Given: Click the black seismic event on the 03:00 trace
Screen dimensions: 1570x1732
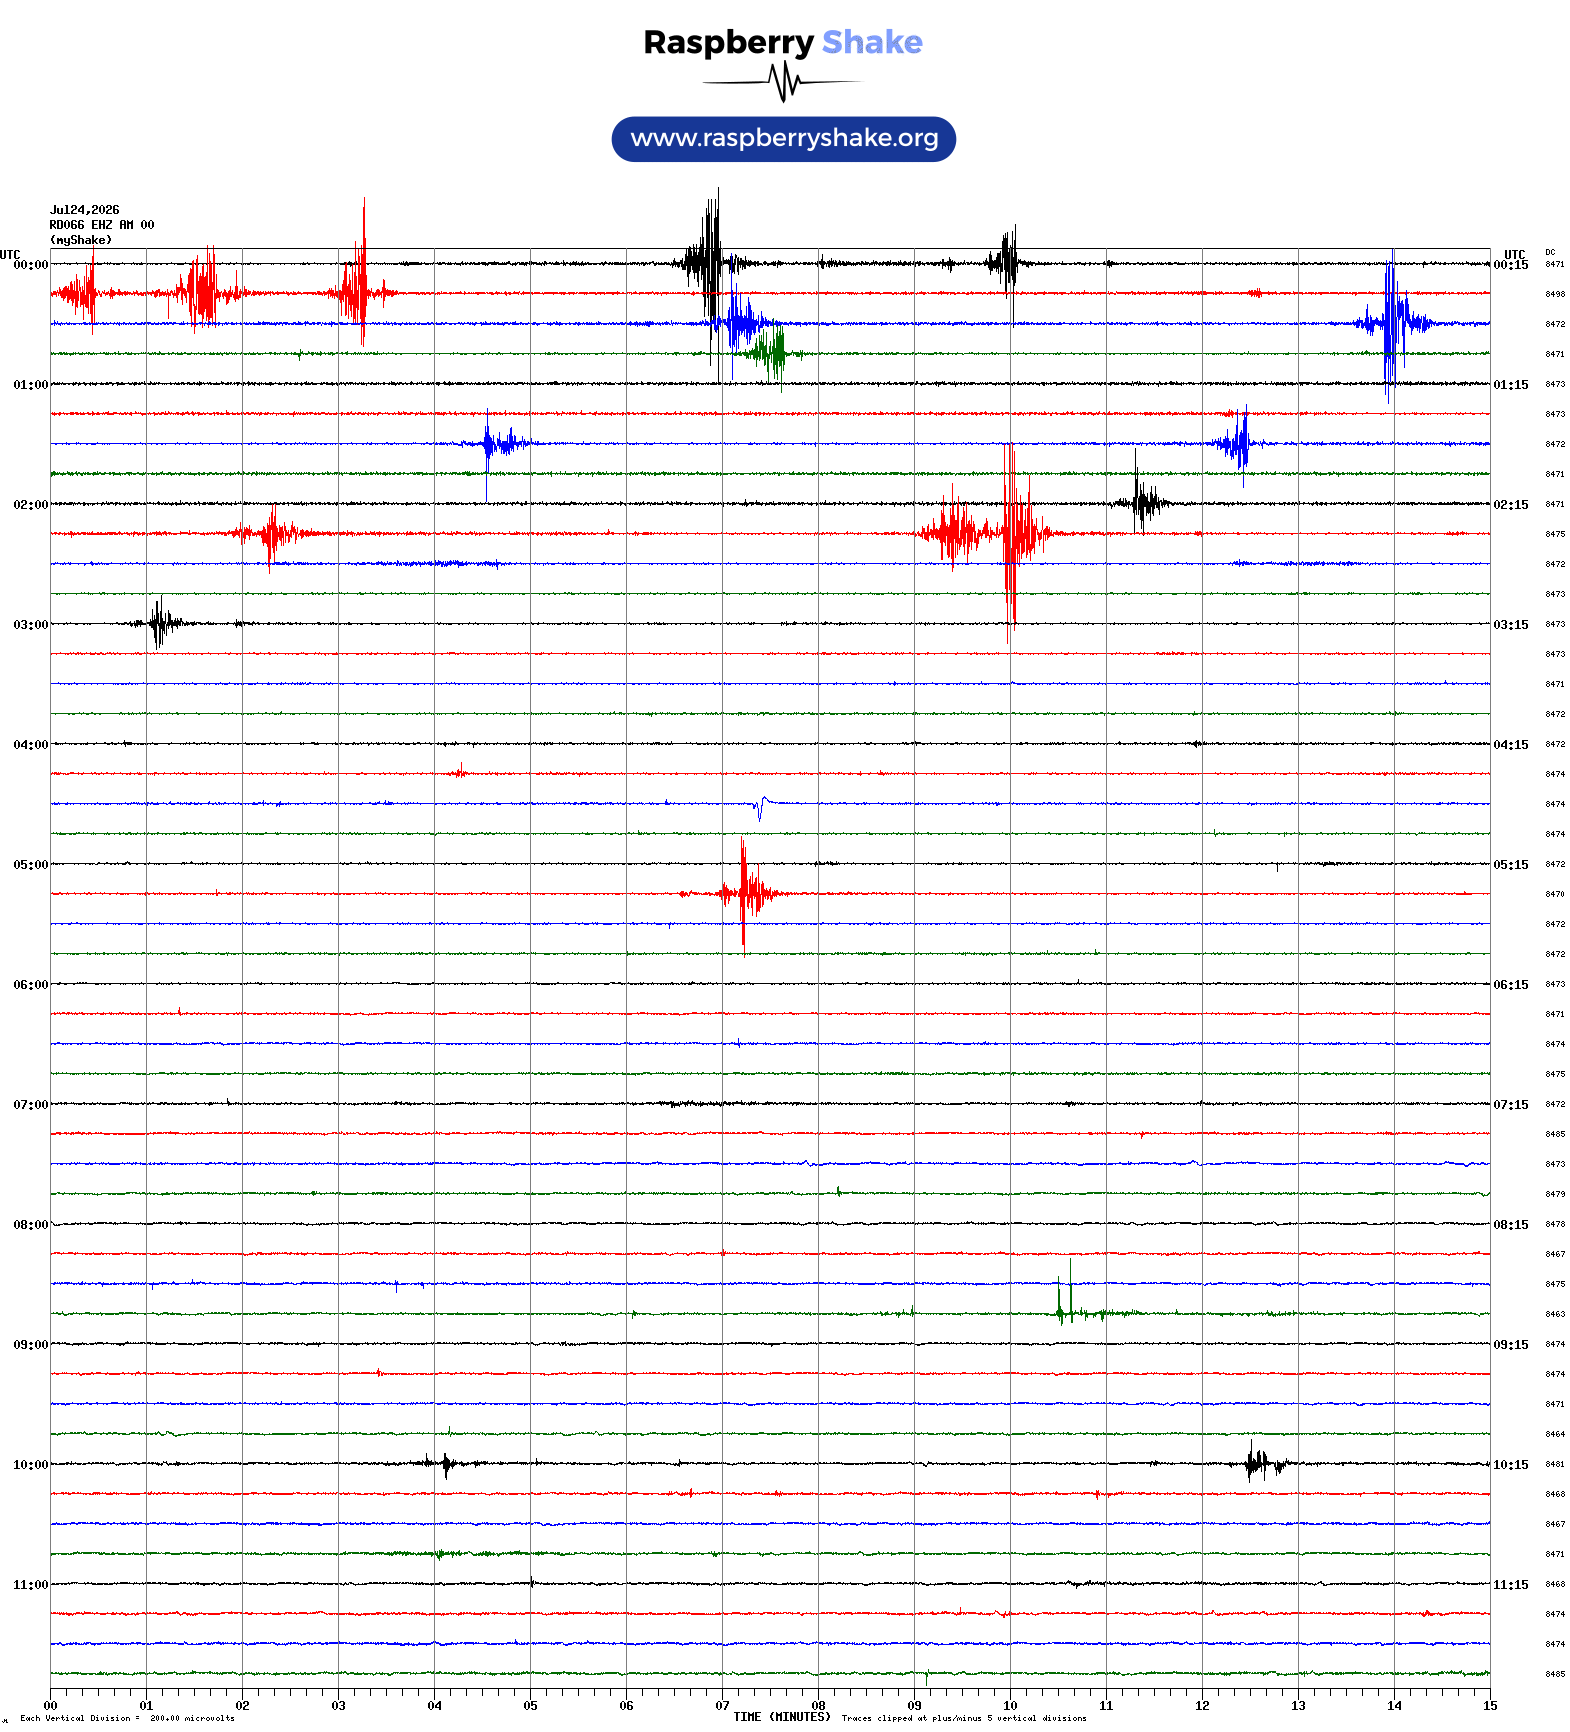Looking at the screenshot, I should point(158,624).
